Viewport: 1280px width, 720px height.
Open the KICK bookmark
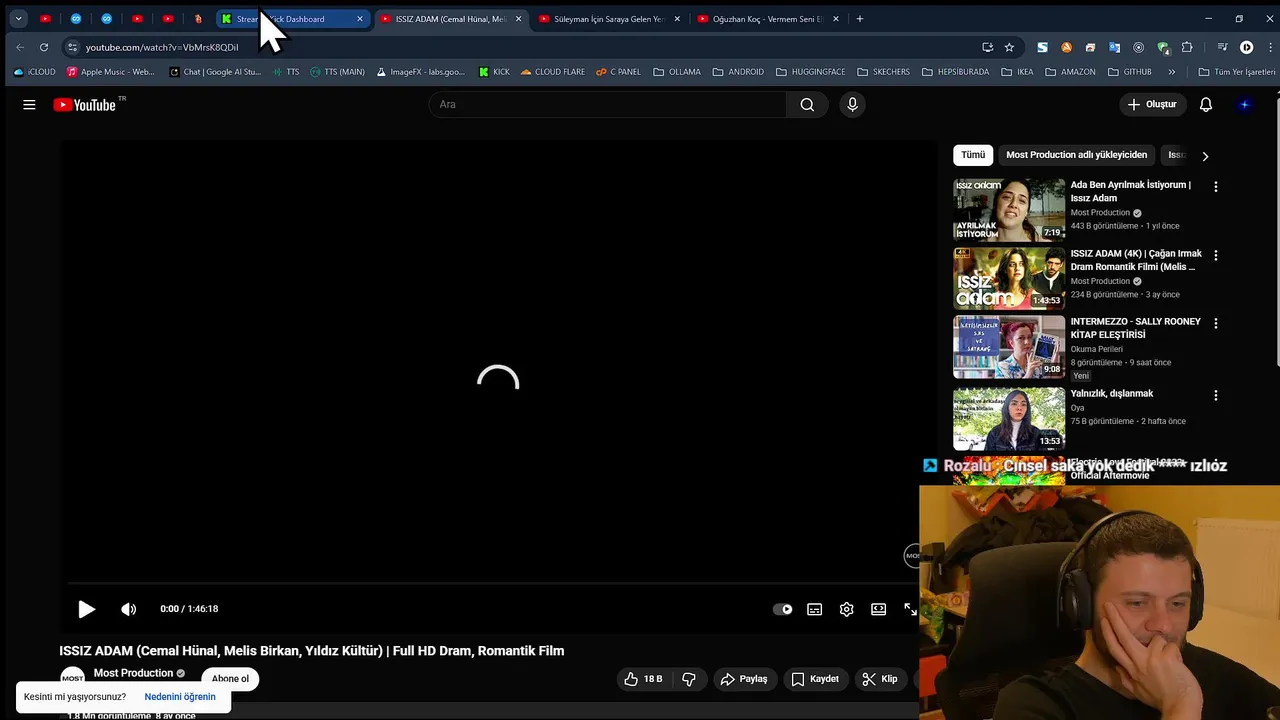(x=494, y=72)
